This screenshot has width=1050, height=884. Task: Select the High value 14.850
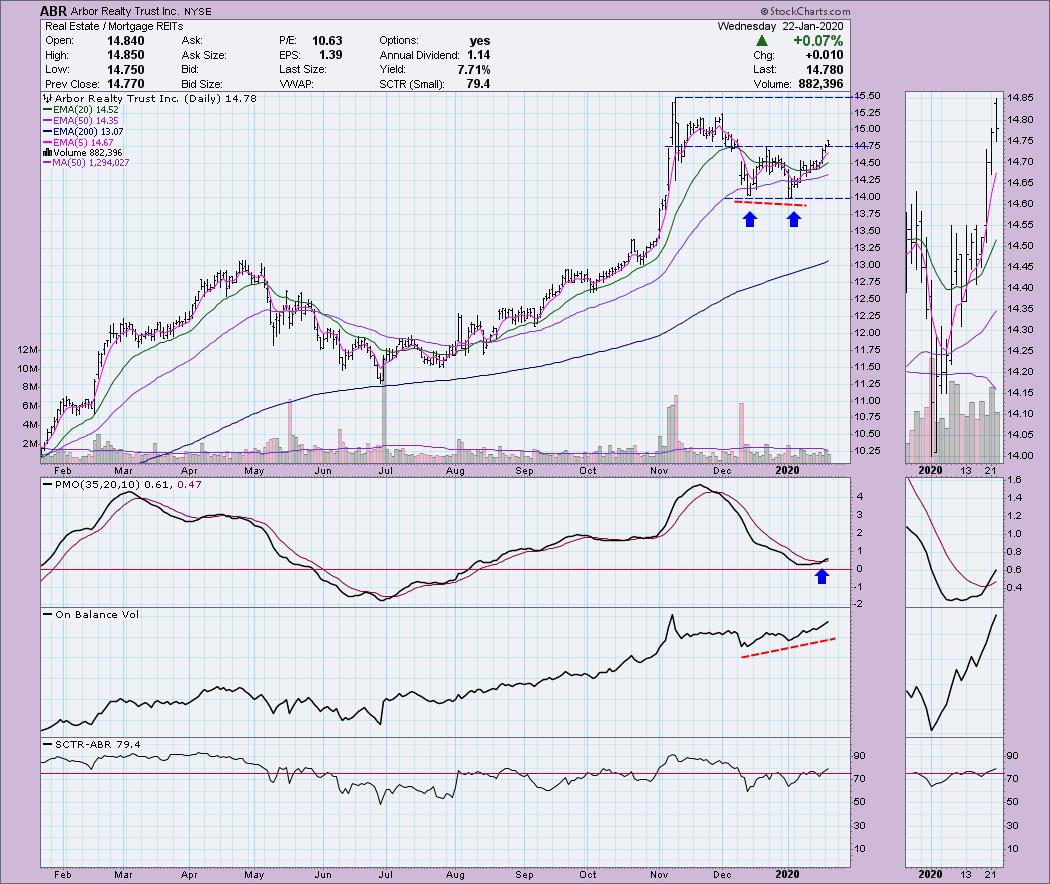(125, 56)
